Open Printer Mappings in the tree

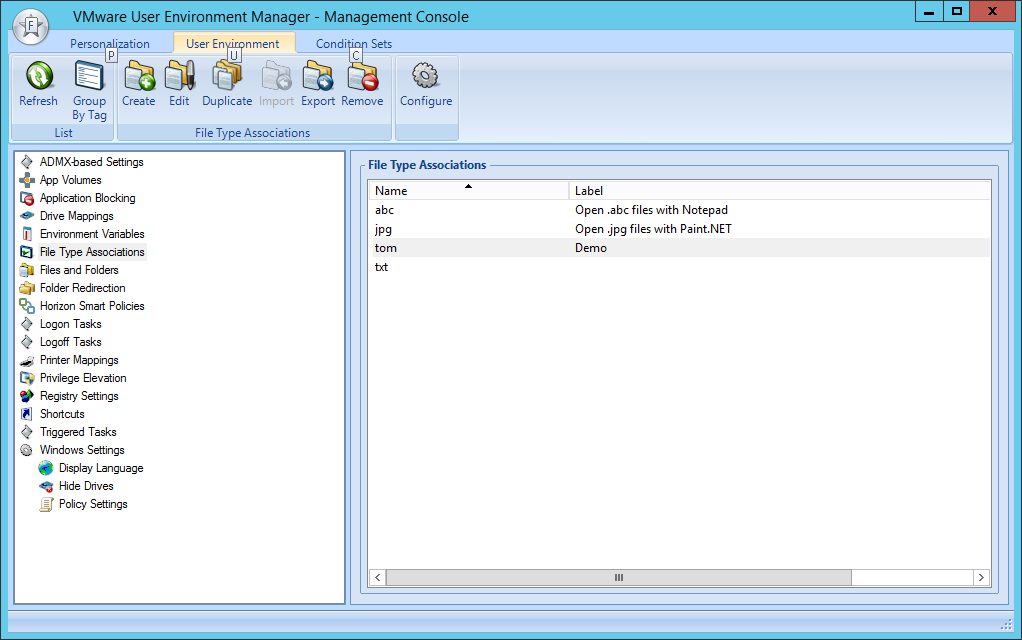79,360
